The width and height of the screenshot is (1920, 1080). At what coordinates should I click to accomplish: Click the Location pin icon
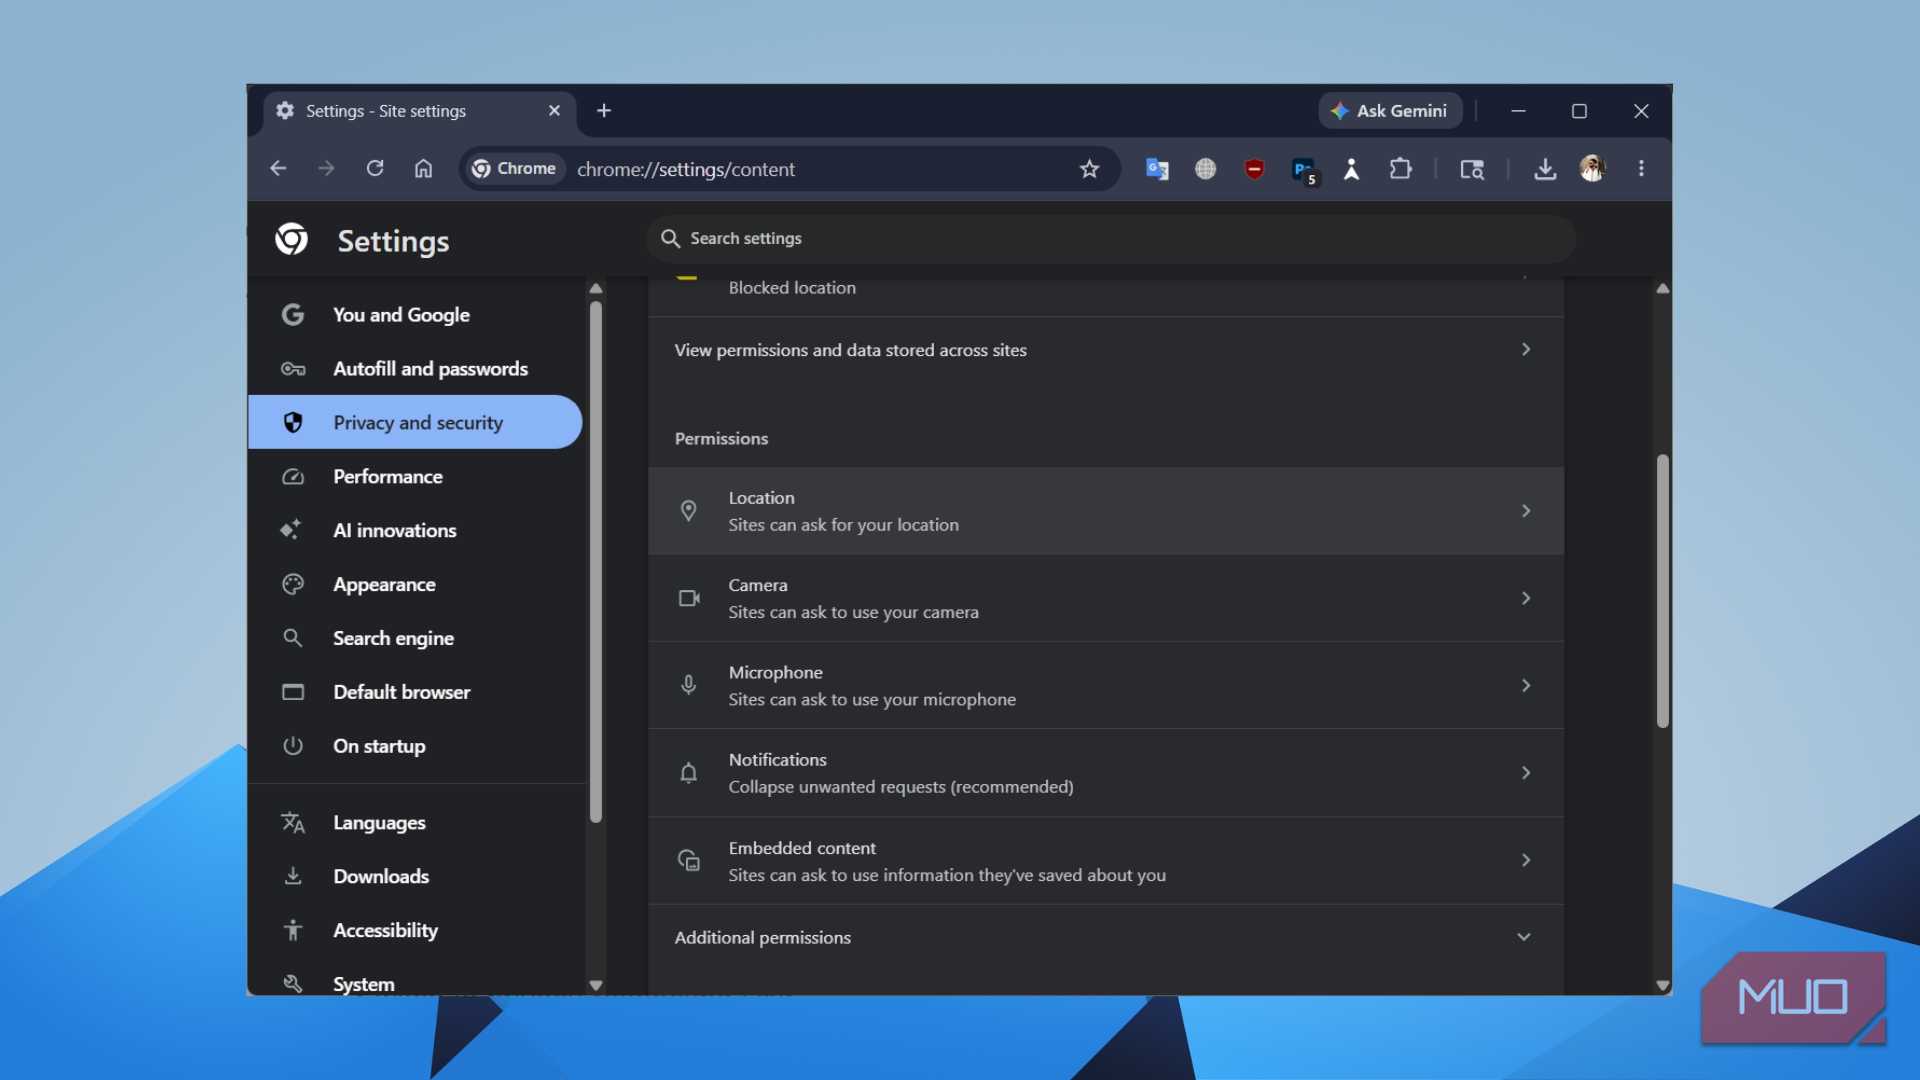pyautogui.click(x=688, y=511)
